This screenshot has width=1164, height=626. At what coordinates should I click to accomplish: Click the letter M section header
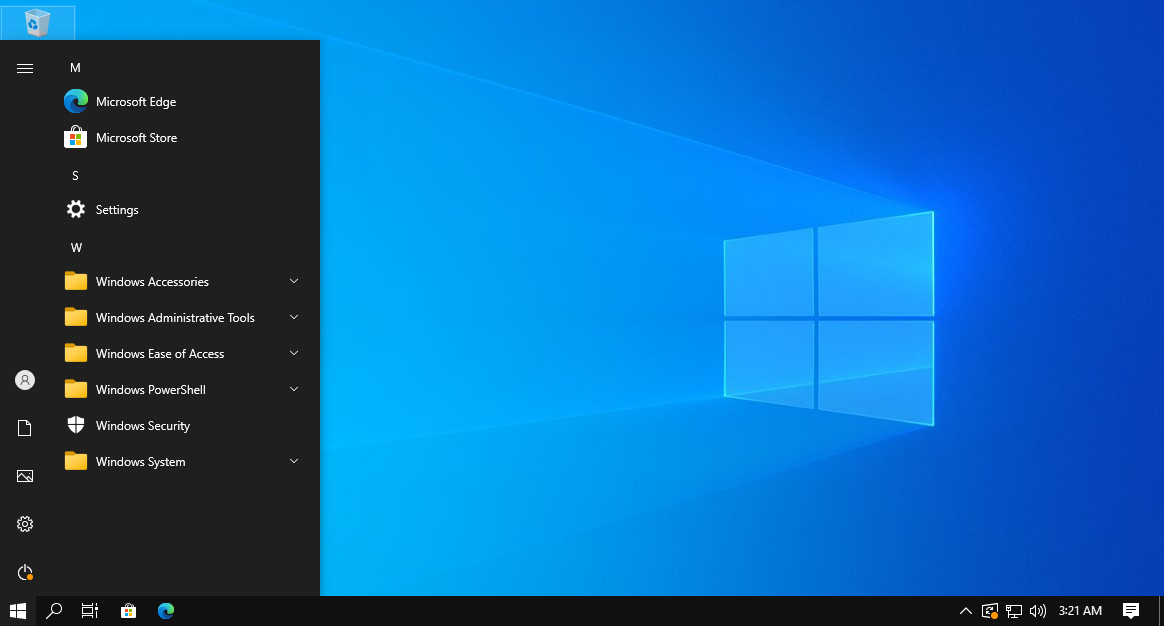(x=75, y=68)
